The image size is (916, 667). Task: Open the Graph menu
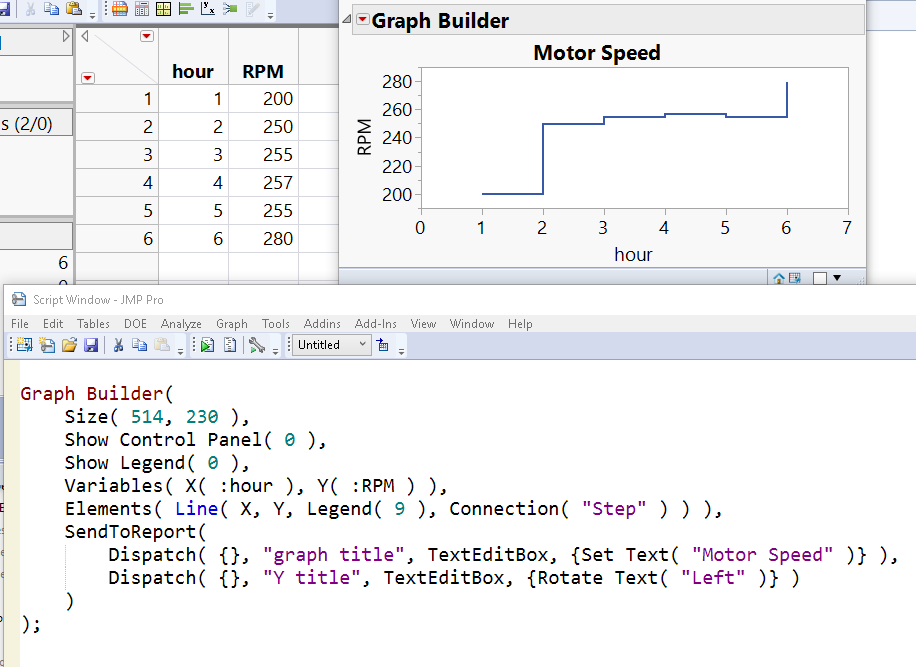pos(232,324)
